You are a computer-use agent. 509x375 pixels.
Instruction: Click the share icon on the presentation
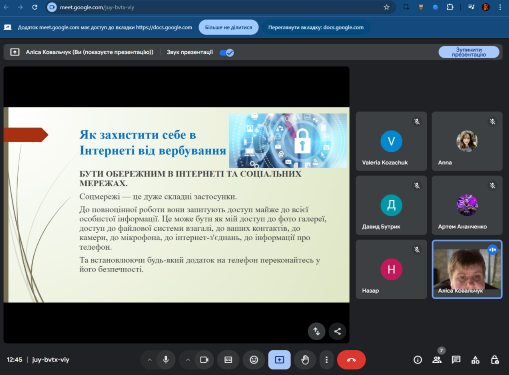(x=337, y=331)
